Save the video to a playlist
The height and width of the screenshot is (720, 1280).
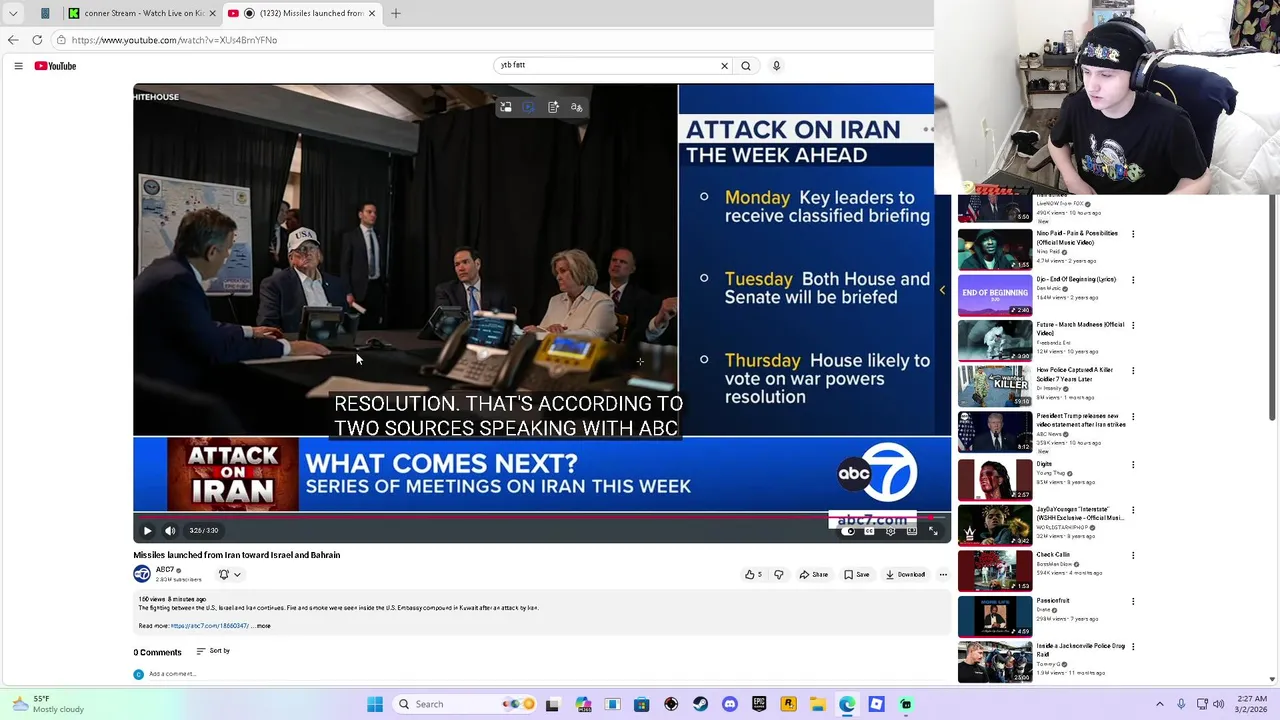tap(856, 575)
